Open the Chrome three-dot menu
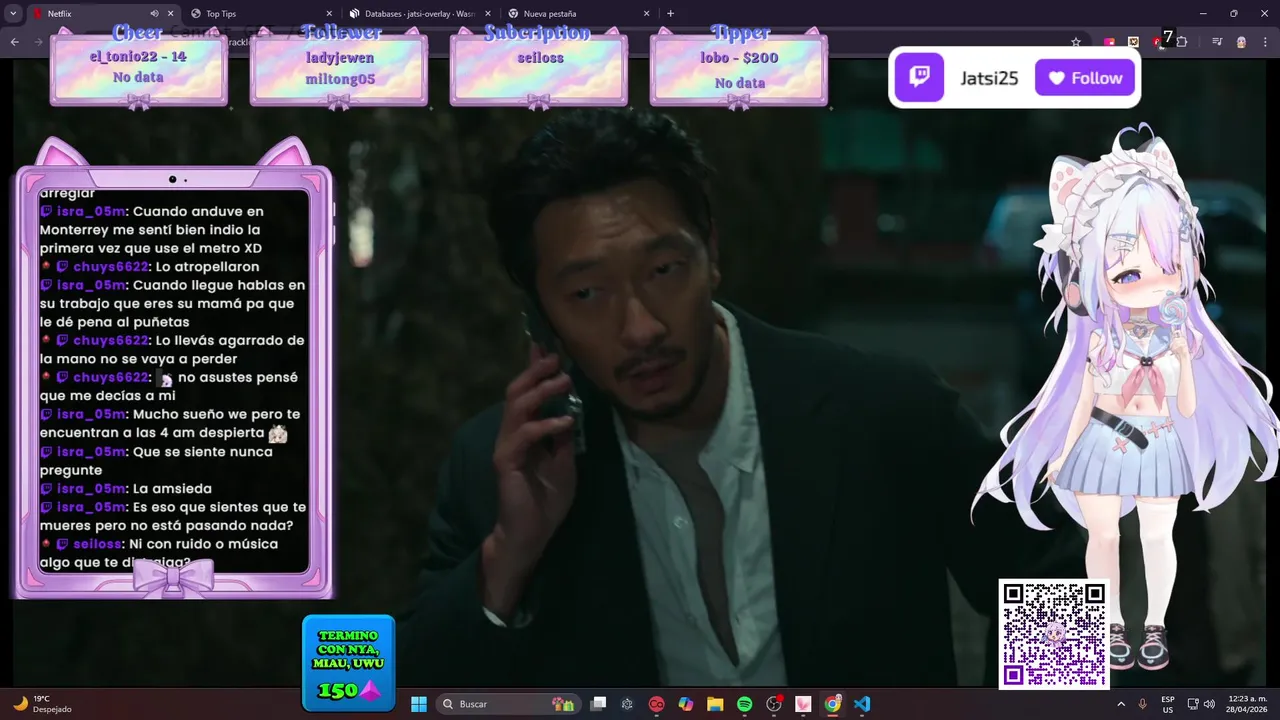Screen dimensions: 1280x720 tap(1264, 42)
